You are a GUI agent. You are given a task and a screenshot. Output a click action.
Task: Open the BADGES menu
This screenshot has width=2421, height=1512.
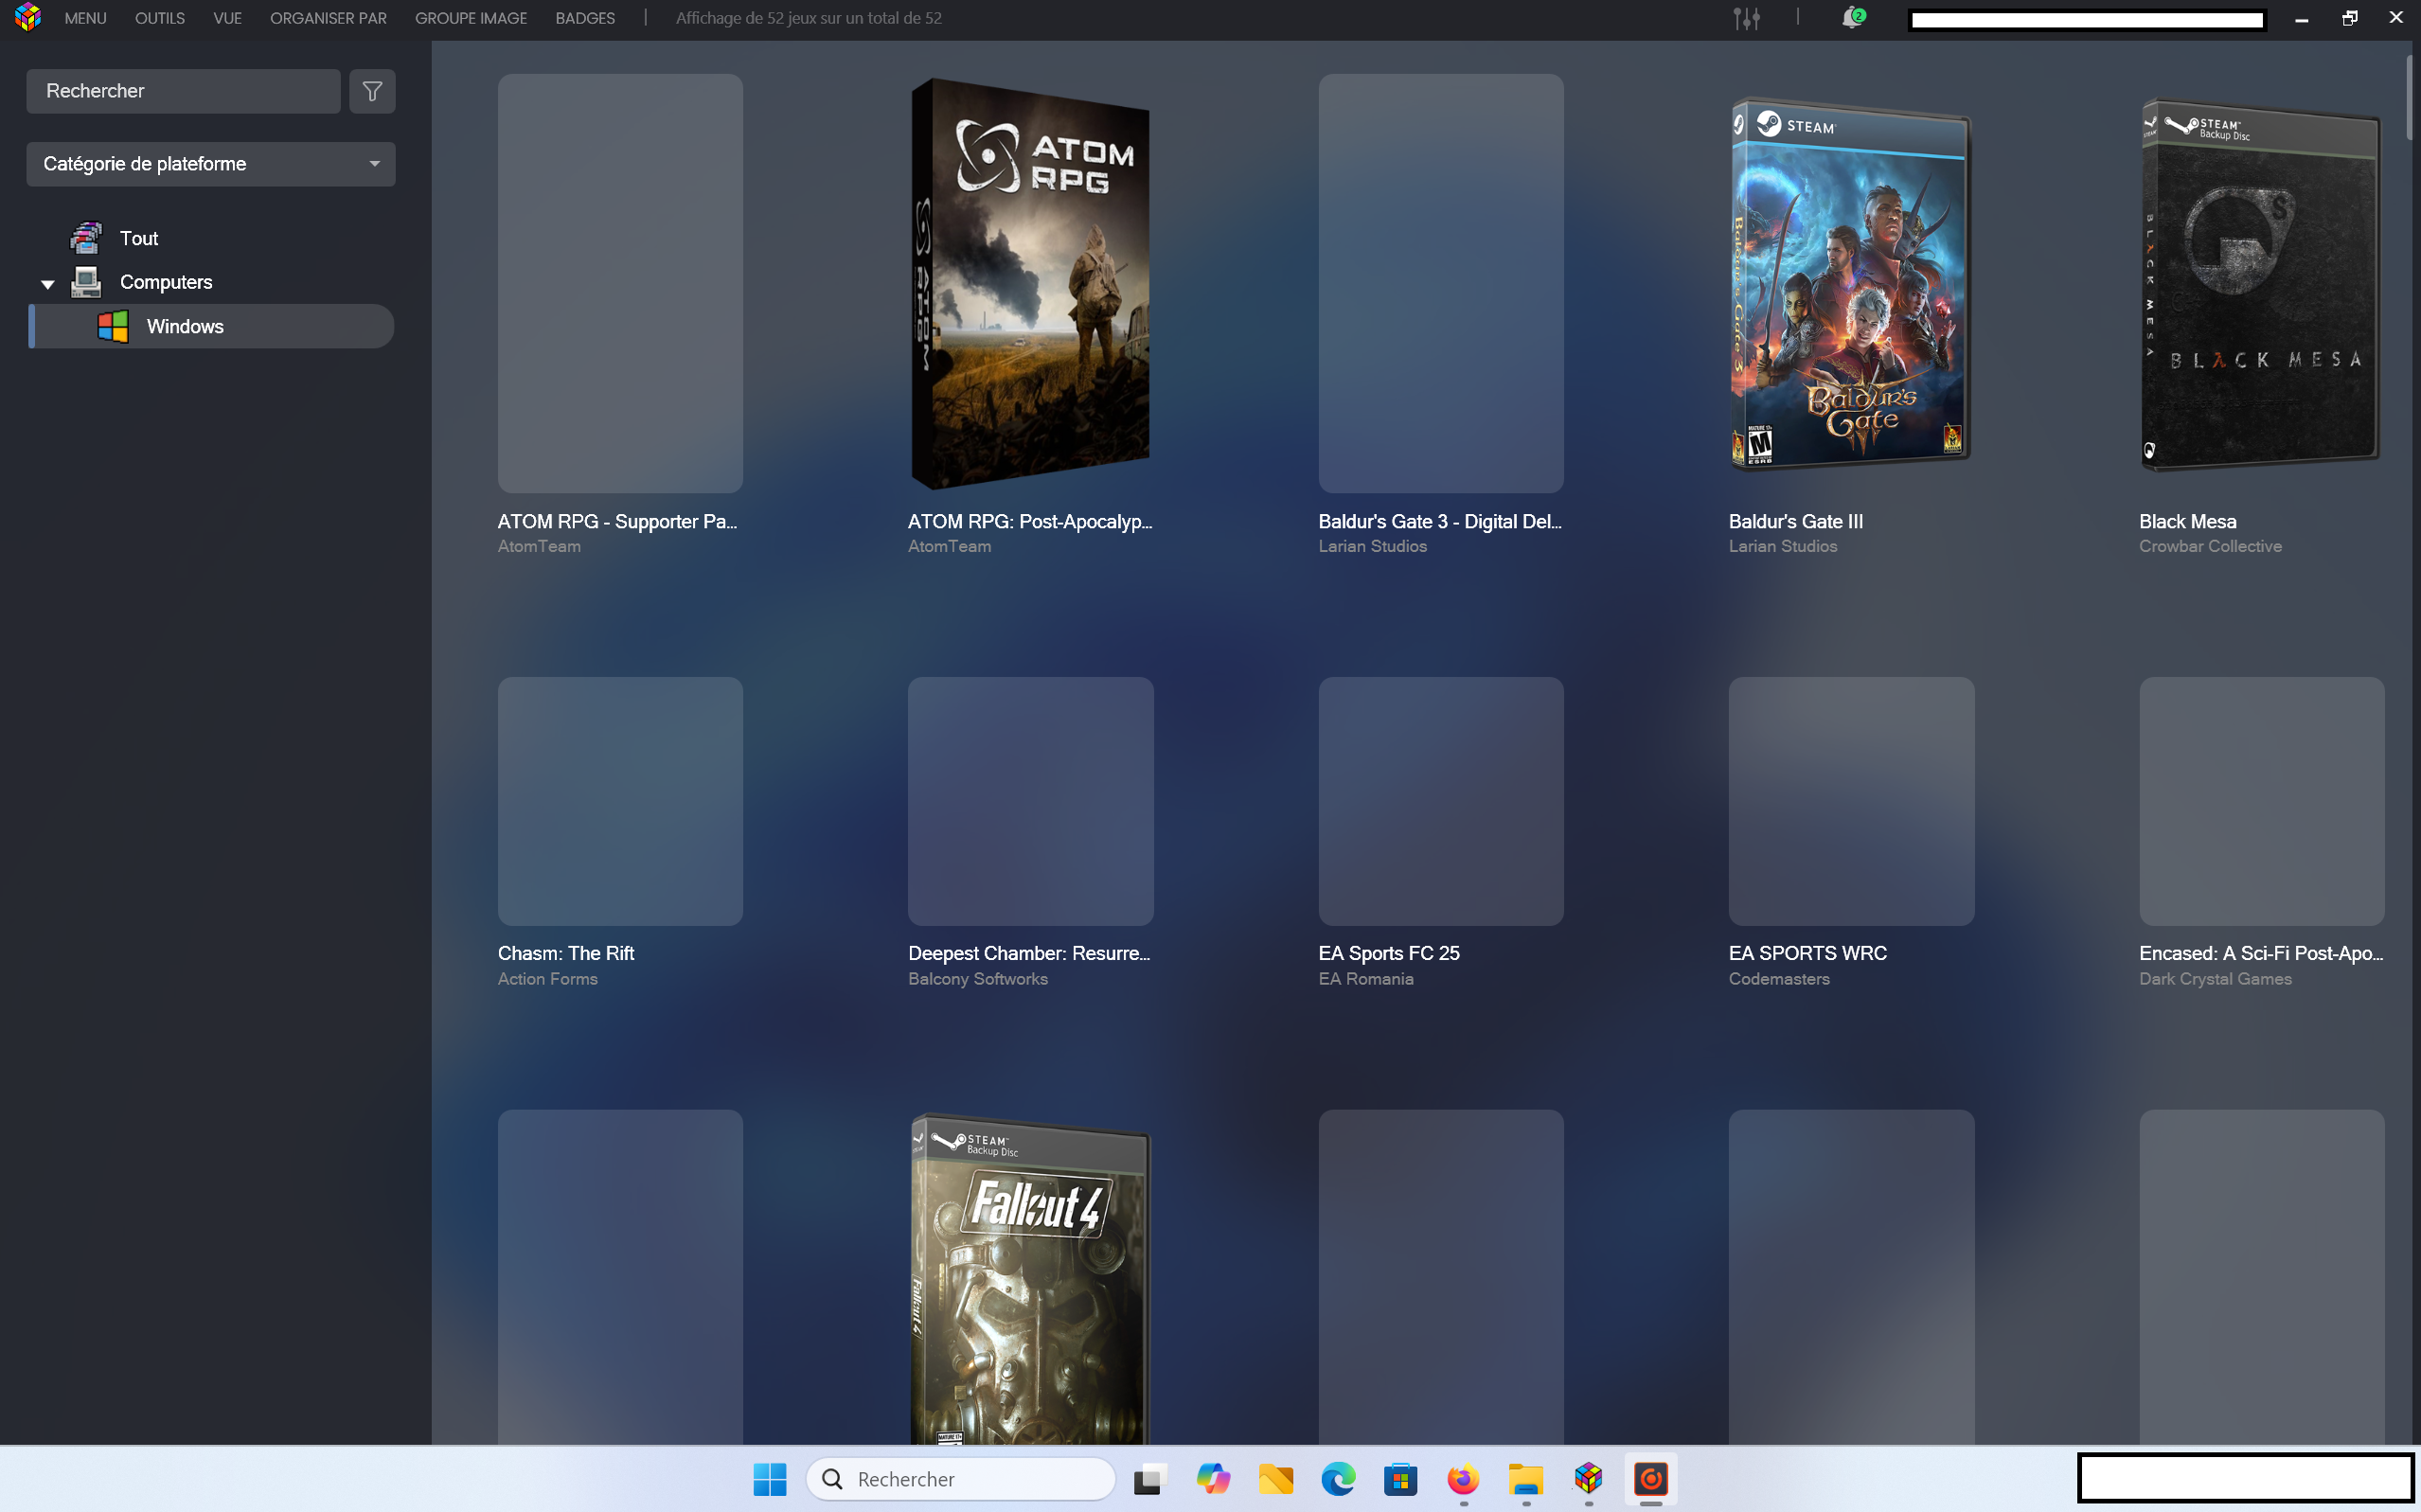click(585, 18)
